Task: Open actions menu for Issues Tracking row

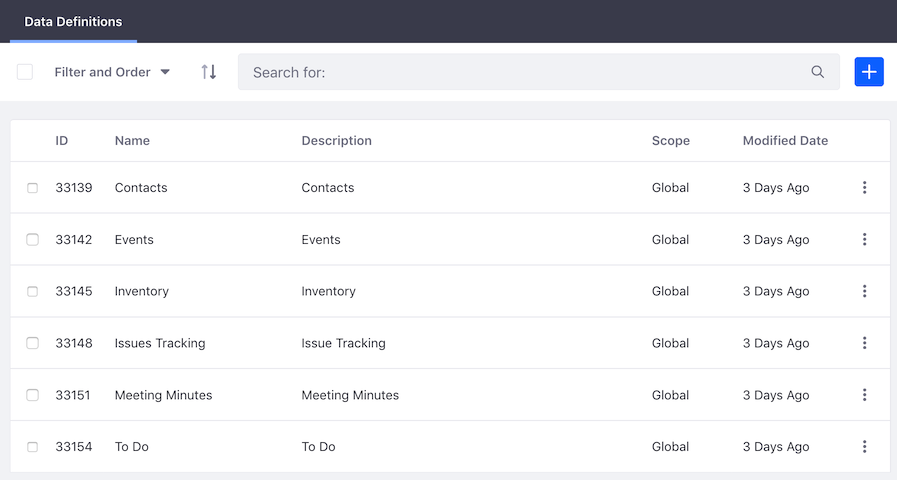Action: [864, 343]
